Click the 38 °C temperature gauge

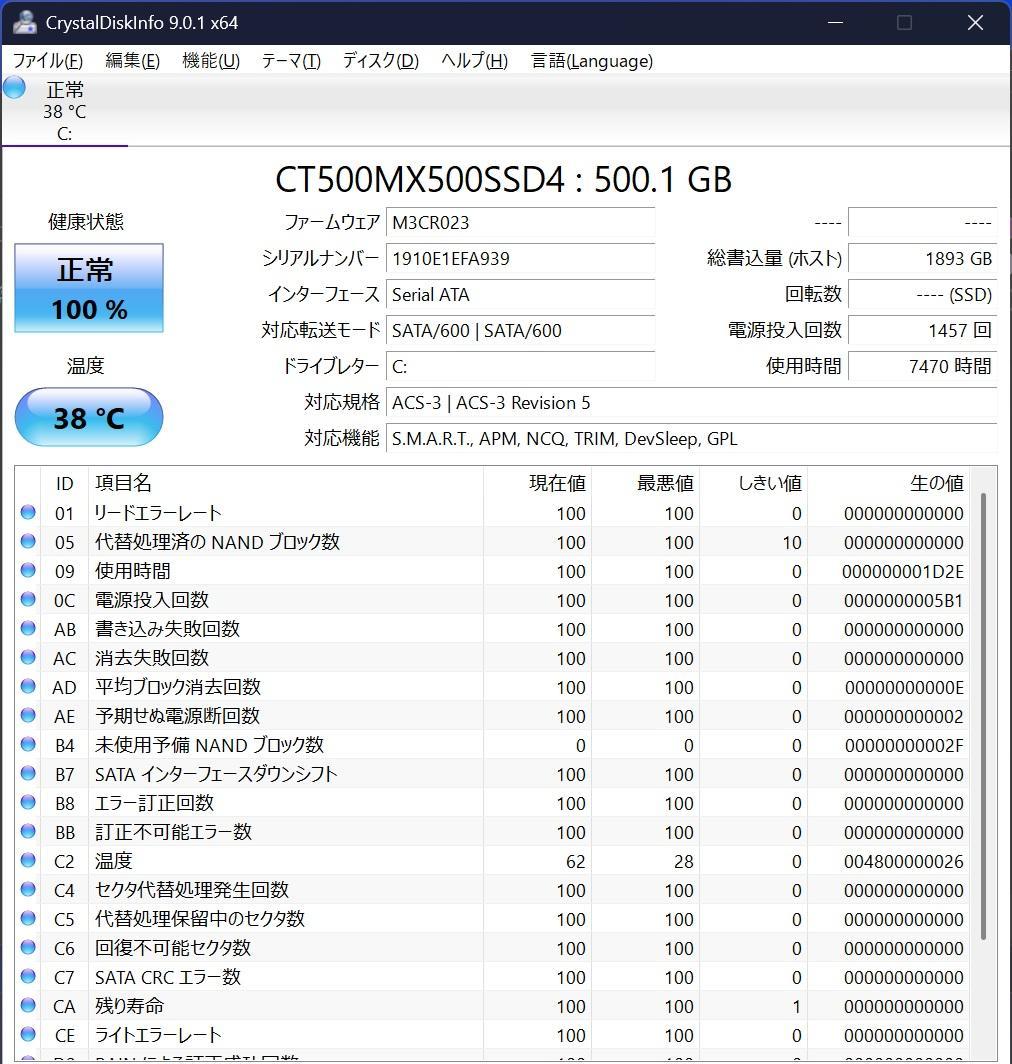point(88,417)
